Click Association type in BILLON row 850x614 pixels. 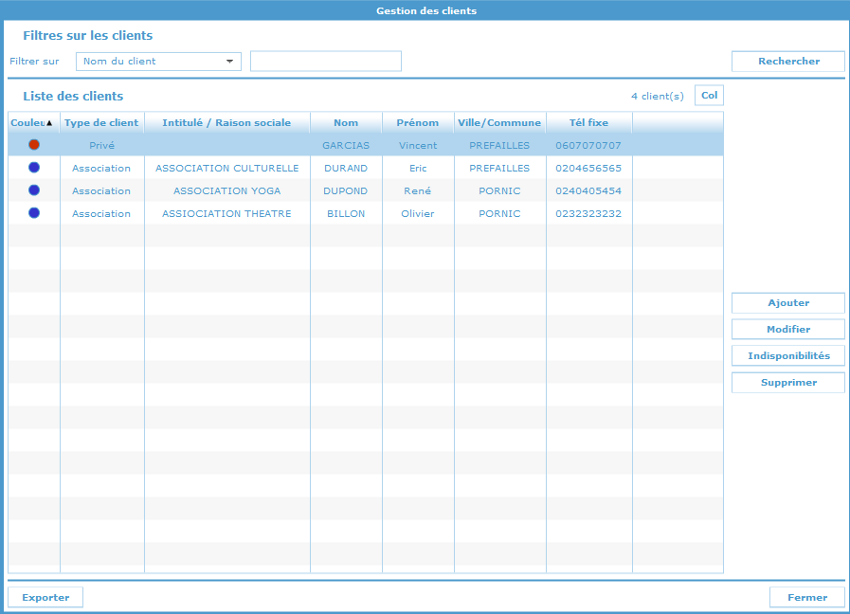tap(102, 214)
